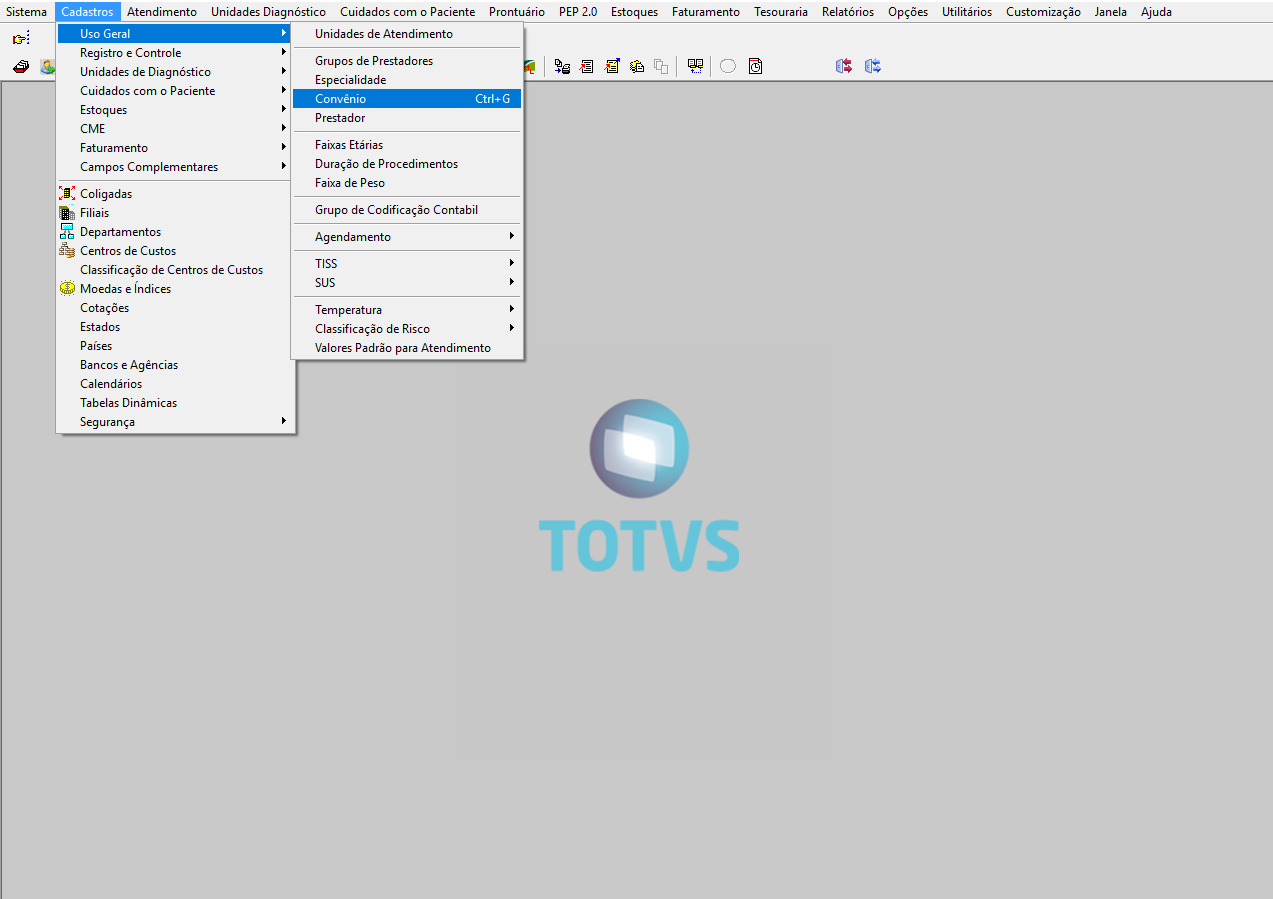The image size is (1273, 899).
Task: Open the Unidades Diagnóstico menu in the menu bar
Action: [268, 12]
